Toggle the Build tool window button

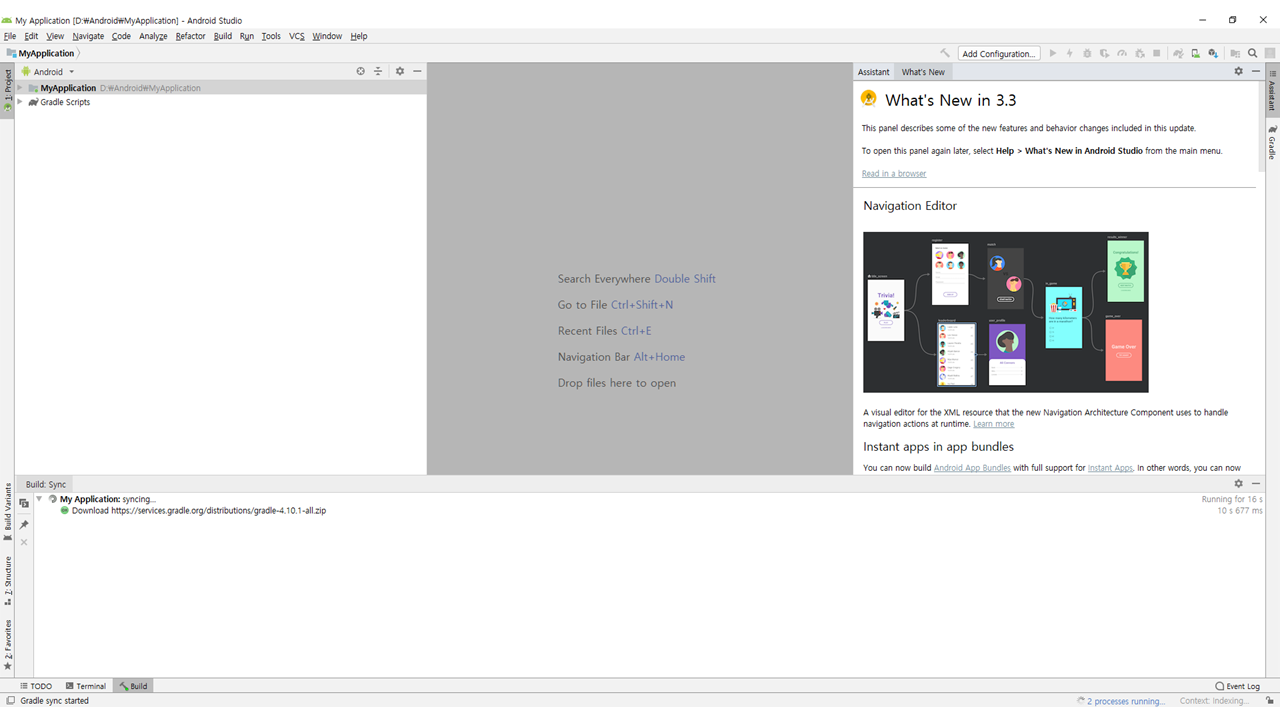(134, 686)
